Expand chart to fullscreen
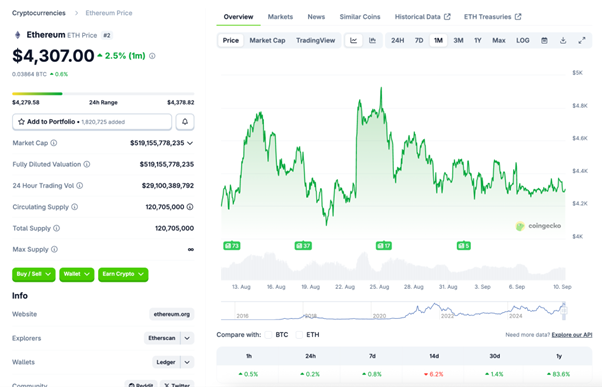602x387 pixels. [582, 40]
